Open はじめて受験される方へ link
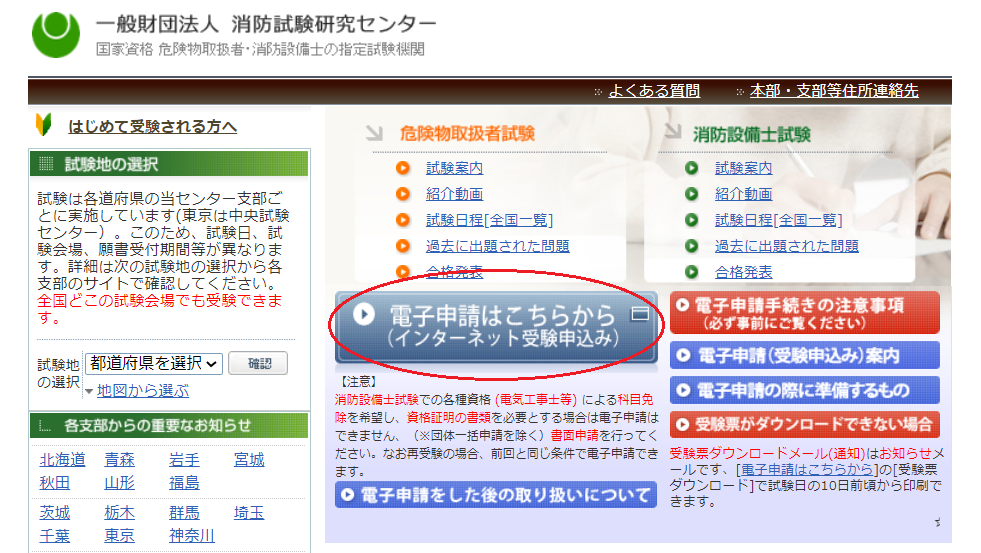Image resolution: width=981 pixels, height=553 pixels. [152, 126]
